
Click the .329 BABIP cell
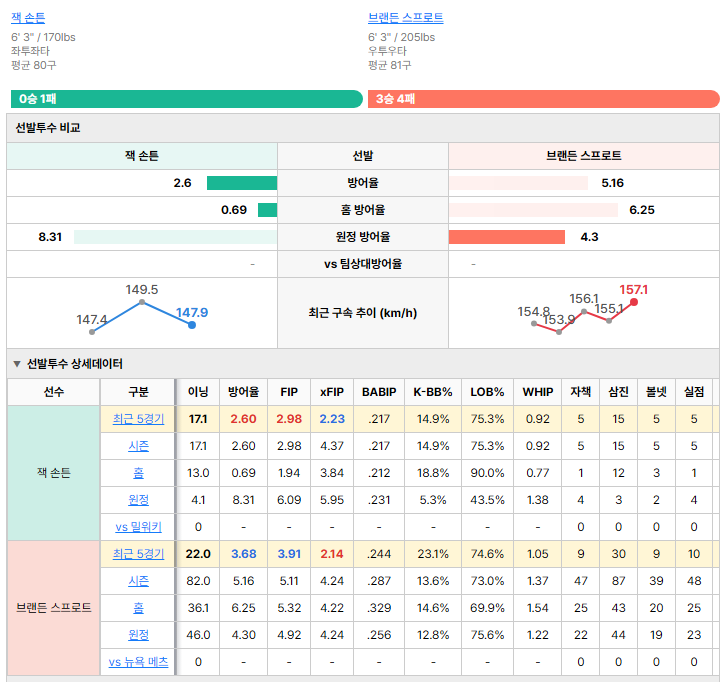(379, 607)
